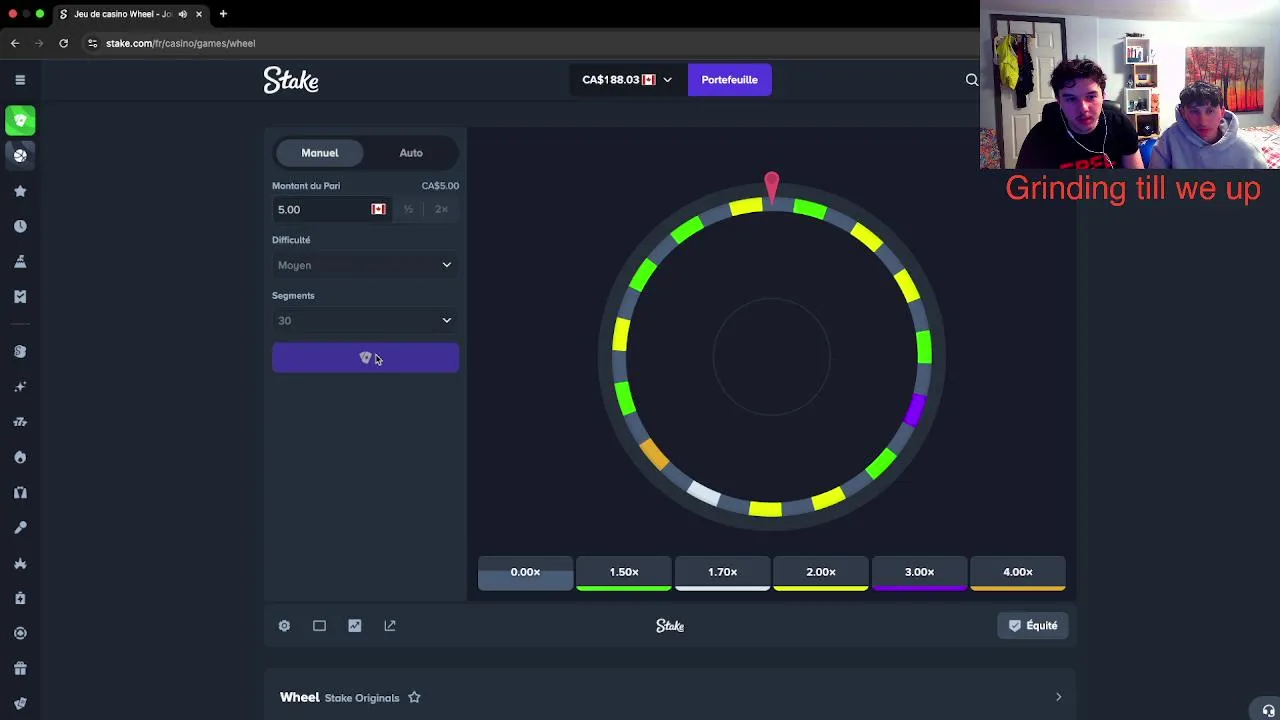Select the green 1.50× multiplier tile
The height and width of the screenshot is (720, 1280).
(624, 573)
